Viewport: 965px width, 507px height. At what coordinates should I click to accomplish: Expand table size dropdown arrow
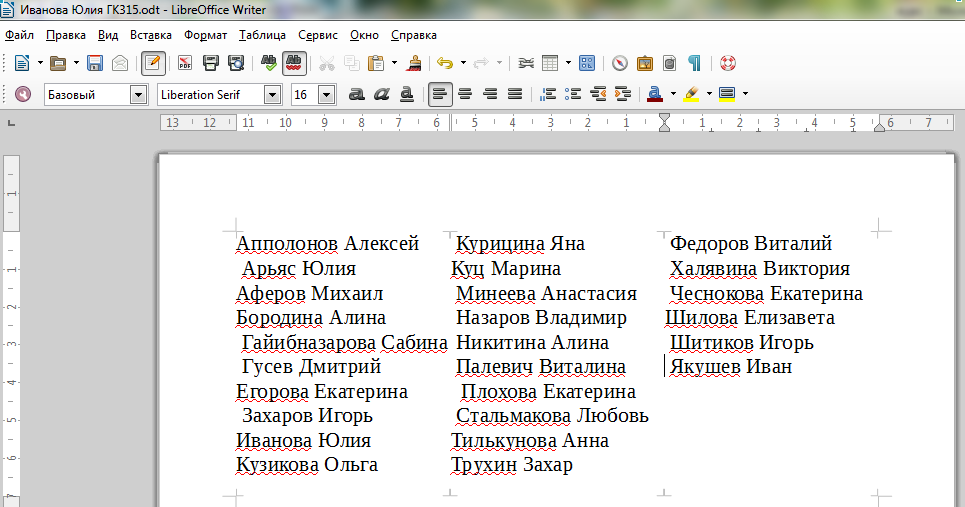click(x=568, y=63)
